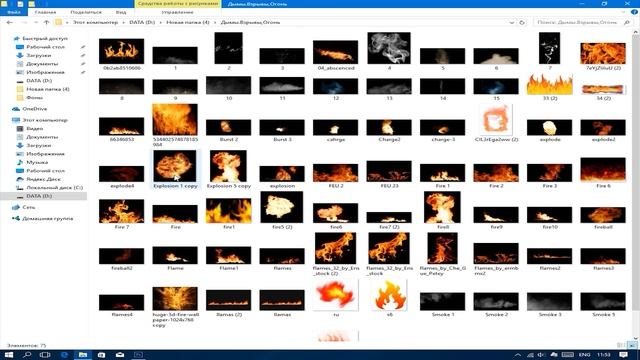
Task: Click DATA (D:) in the address breadcrumb
Action: (142, 22)
